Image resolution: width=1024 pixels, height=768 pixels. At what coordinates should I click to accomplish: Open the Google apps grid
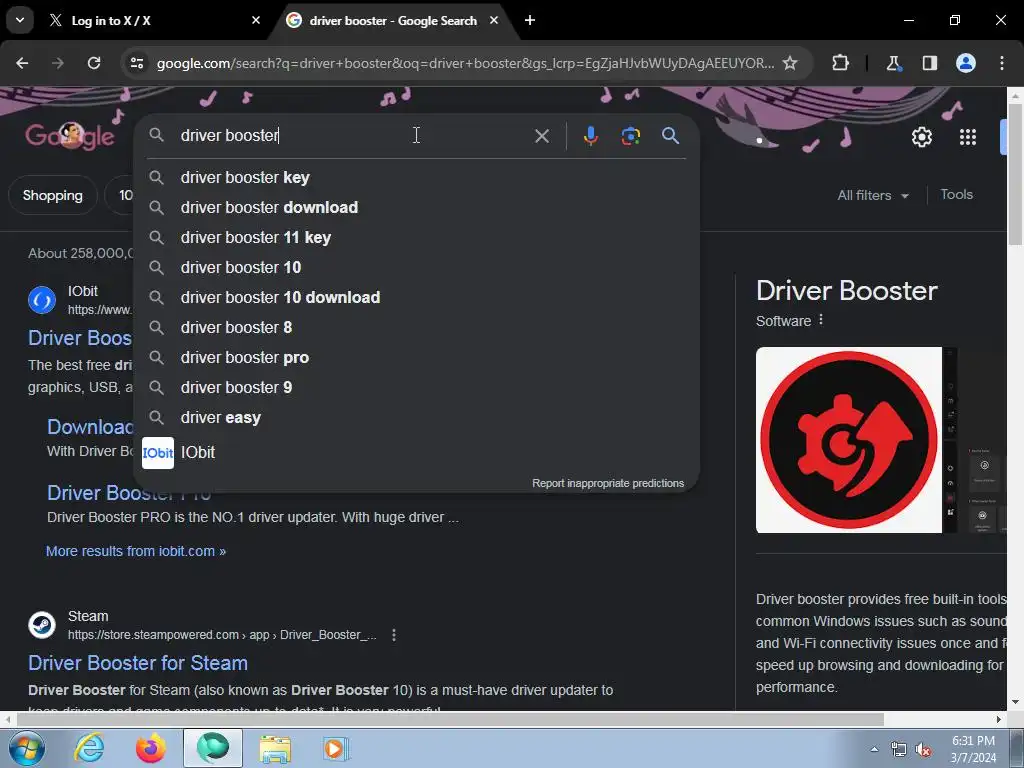(x=968, y=137)
